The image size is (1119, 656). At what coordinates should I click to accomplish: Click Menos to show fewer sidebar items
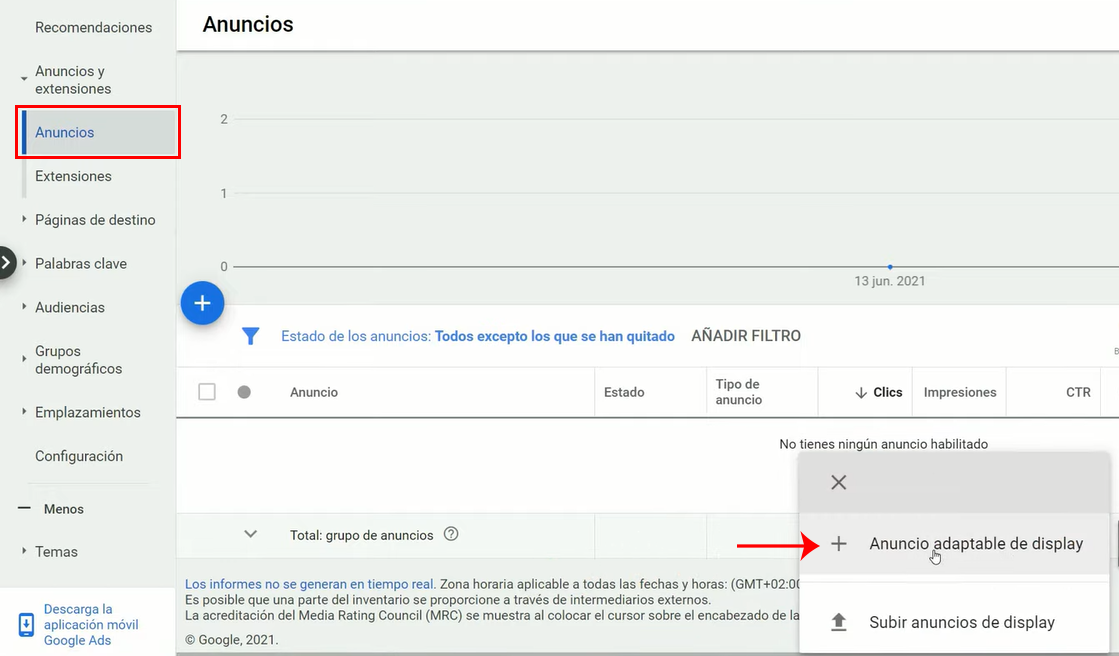coord(64,509)
